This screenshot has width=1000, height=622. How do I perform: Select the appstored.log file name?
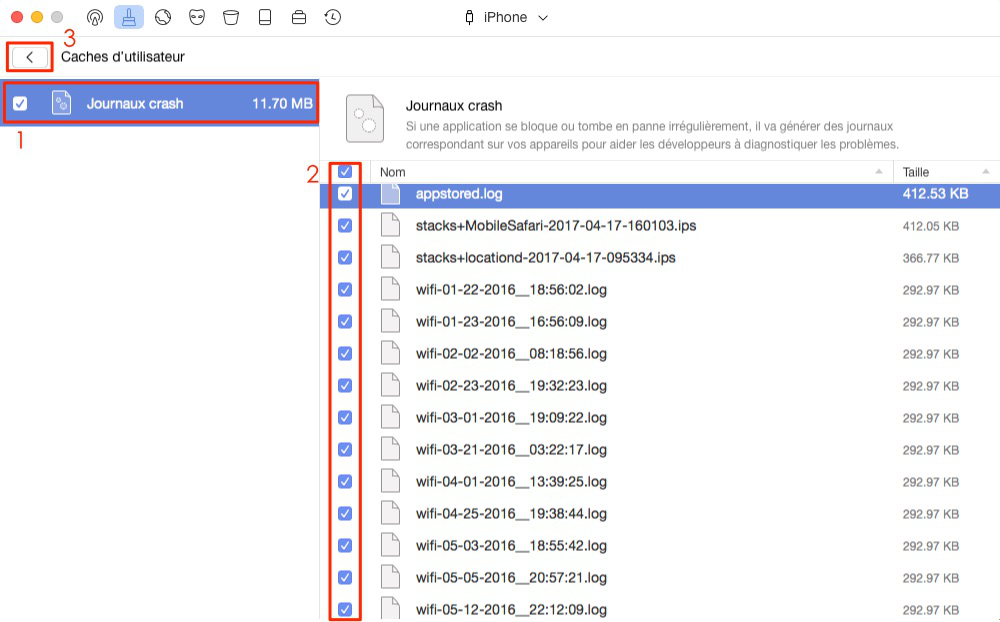(x=459, y=193)
